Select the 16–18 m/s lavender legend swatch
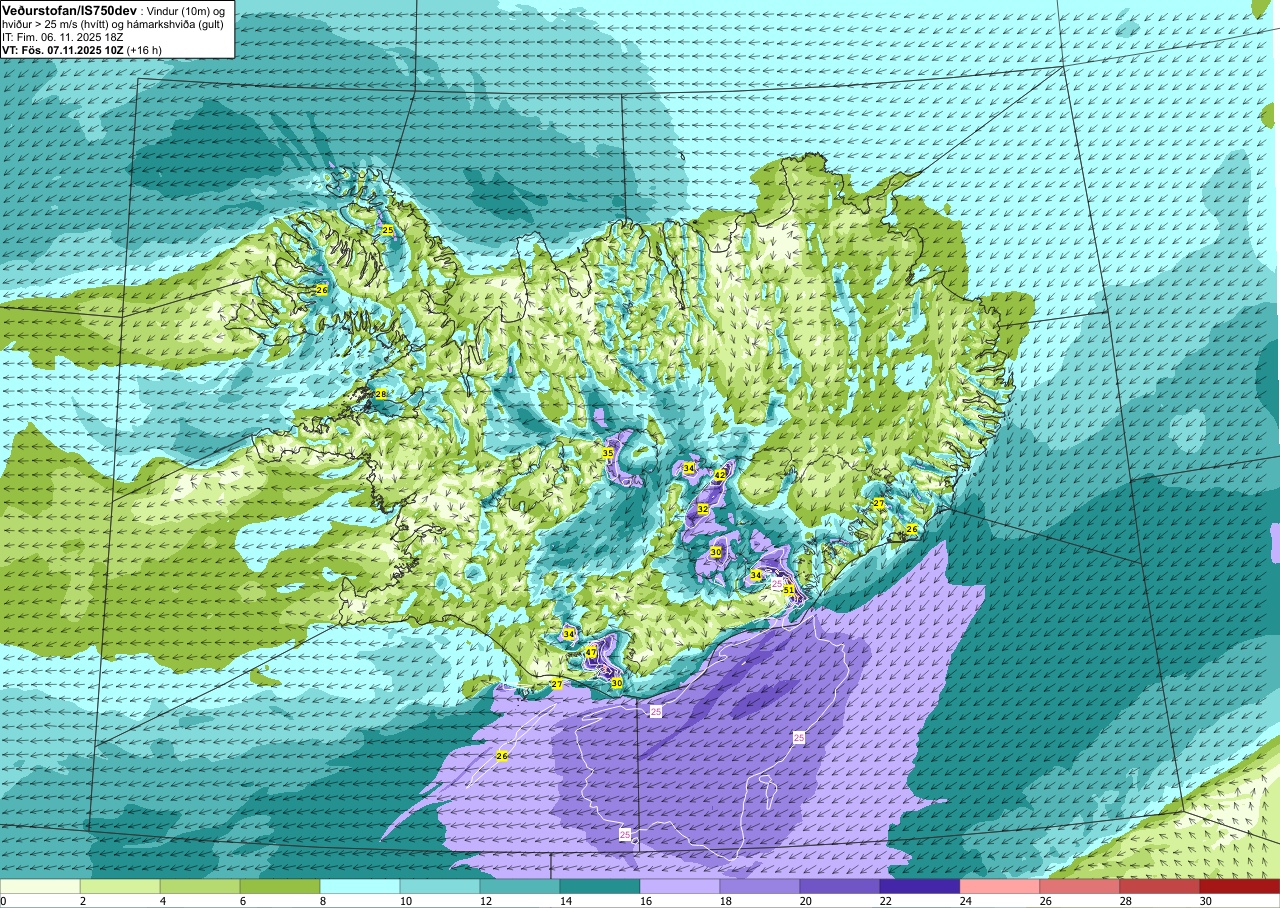Screen dimensions: 1280x908 click(680, 886)
